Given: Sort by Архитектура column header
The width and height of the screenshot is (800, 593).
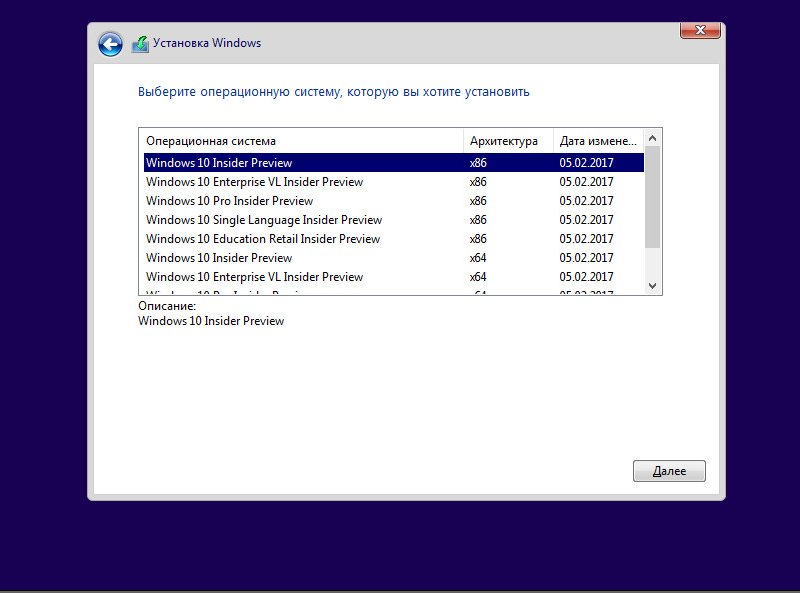Looking at the screenshot, I should click(508, 141).
